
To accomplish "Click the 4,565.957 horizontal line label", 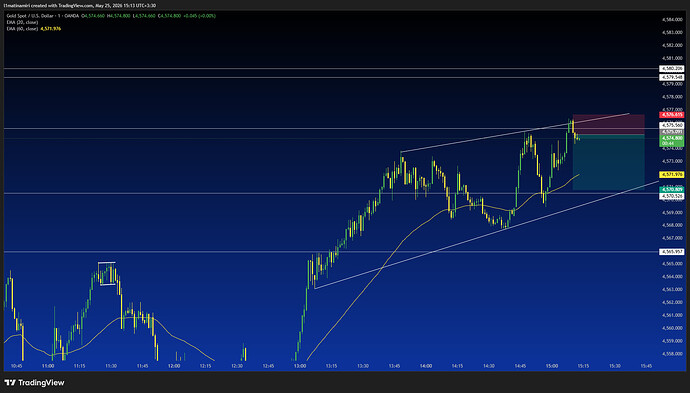I will coord(672,252).
